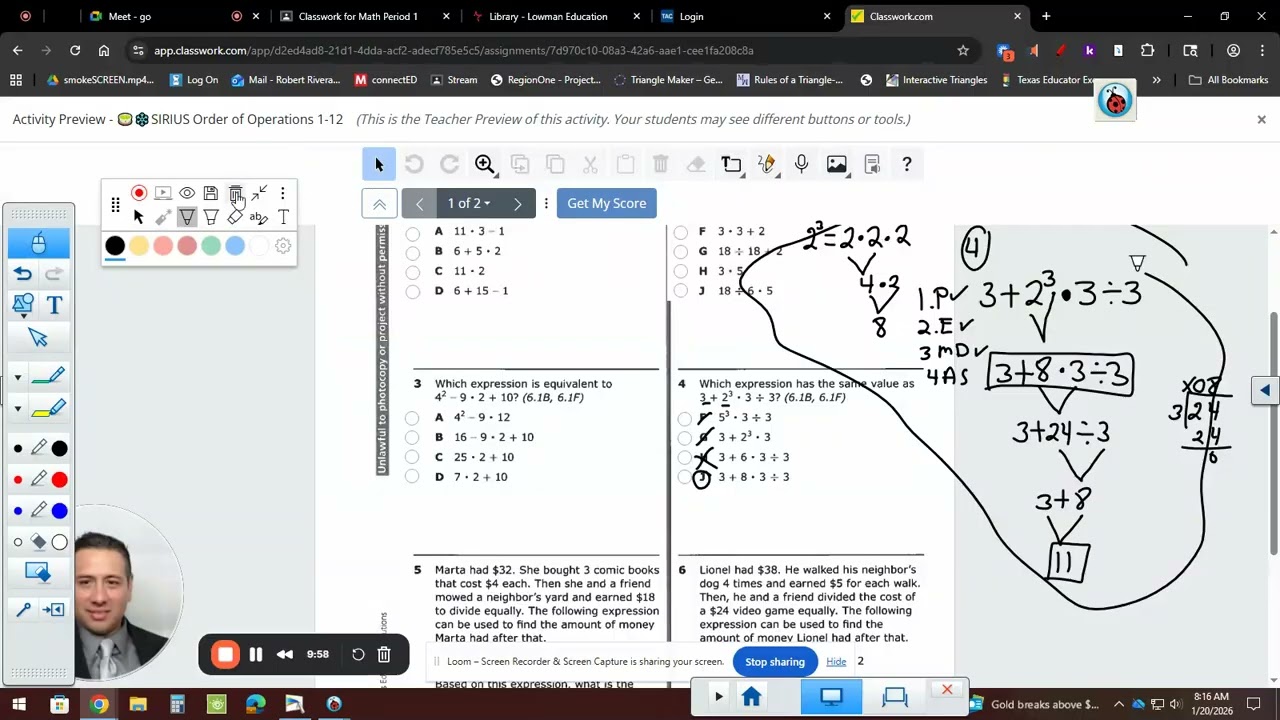
Task: Select answer A 11 · 3 − 1
Action: 413,233
